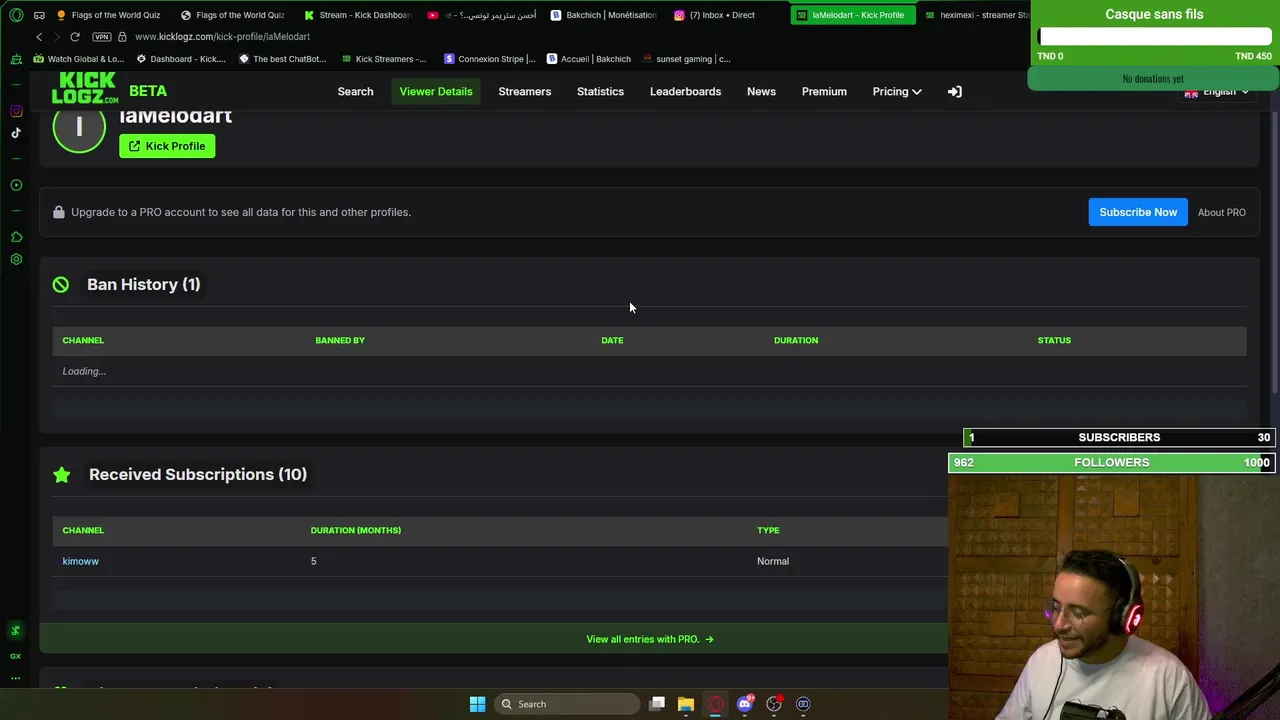Open Accueil Bakchich bookmark
This screenshot has width=1280, height=720.
point(589,59)
